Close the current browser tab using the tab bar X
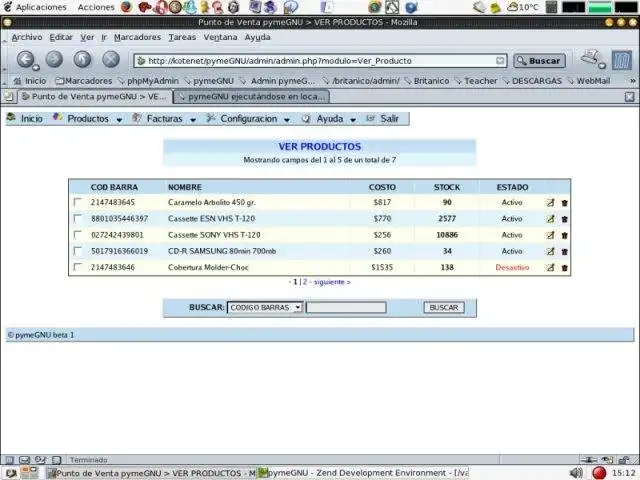640x480 pixels. [629, 97]
